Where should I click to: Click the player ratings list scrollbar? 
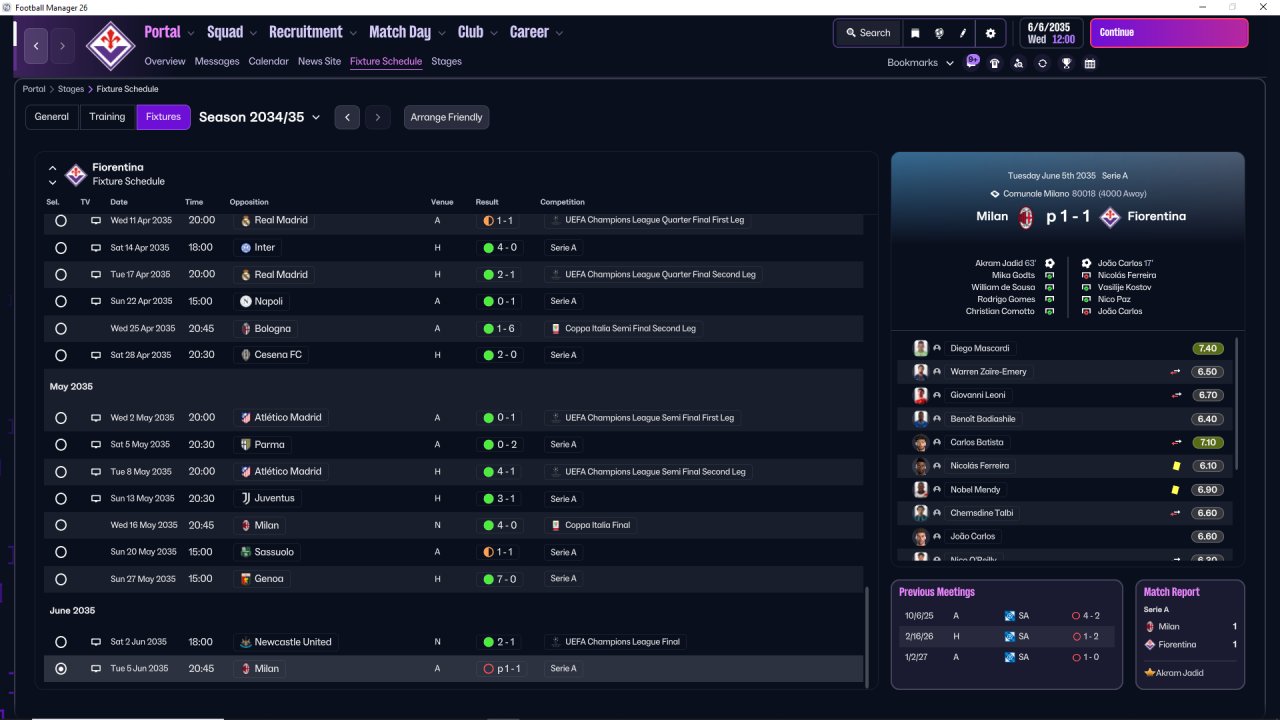pos(1237,405)
